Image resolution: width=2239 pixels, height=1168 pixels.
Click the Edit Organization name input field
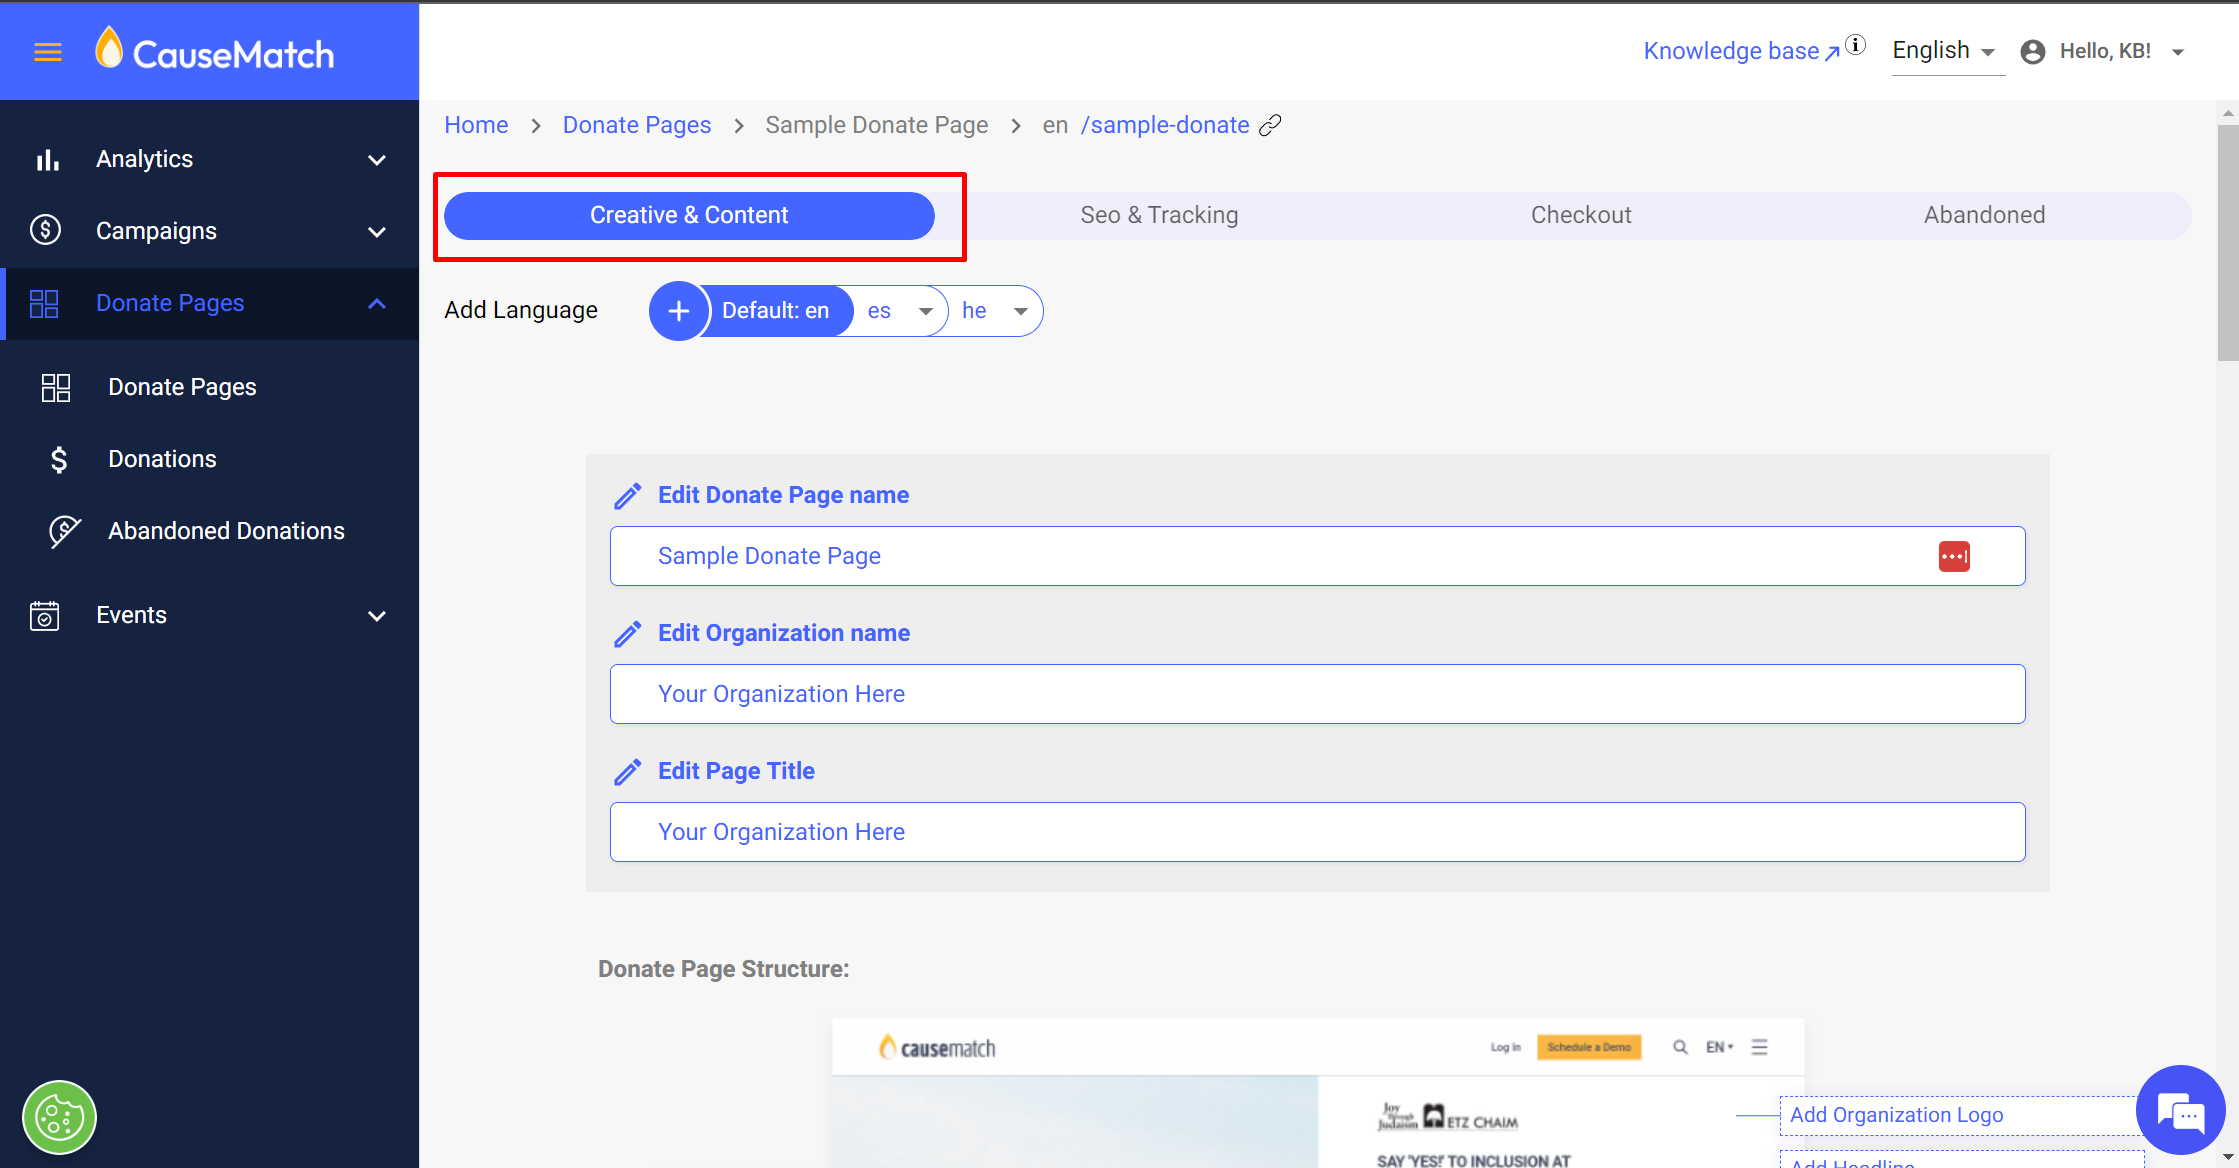[x=1317, y=694]
